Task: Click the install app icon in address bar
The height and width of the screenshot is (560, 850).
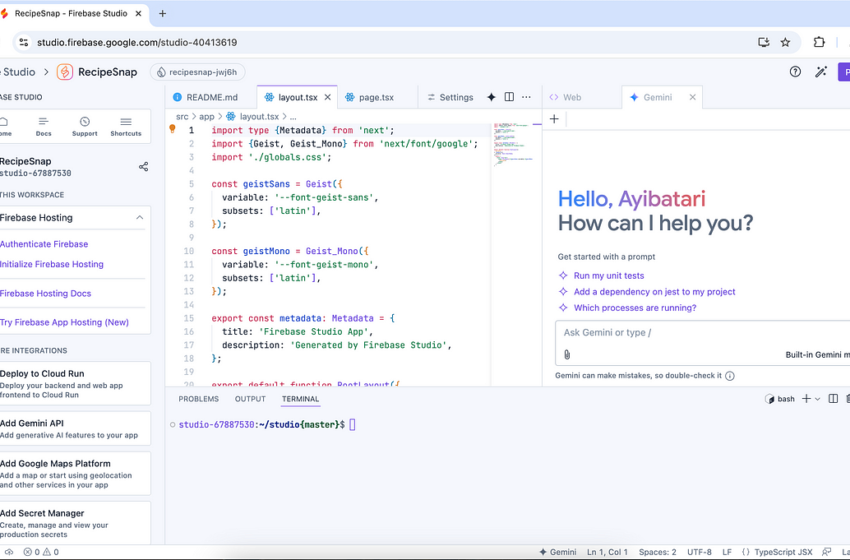Action: tap(764, 42)
